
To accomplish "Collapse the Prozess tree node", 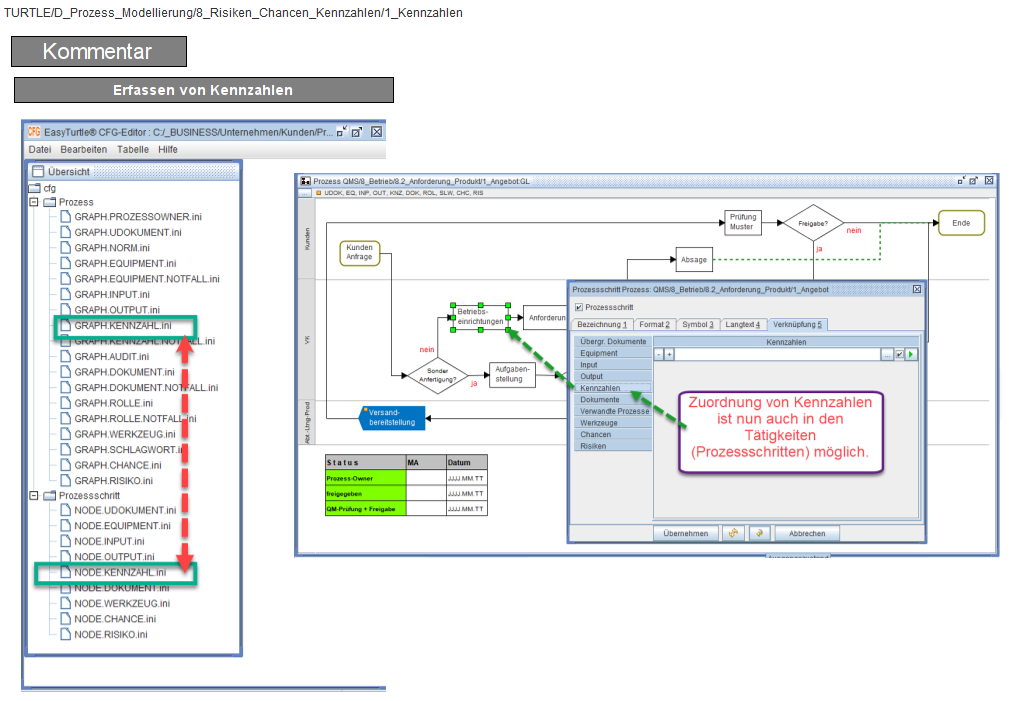I will [33, 202].
